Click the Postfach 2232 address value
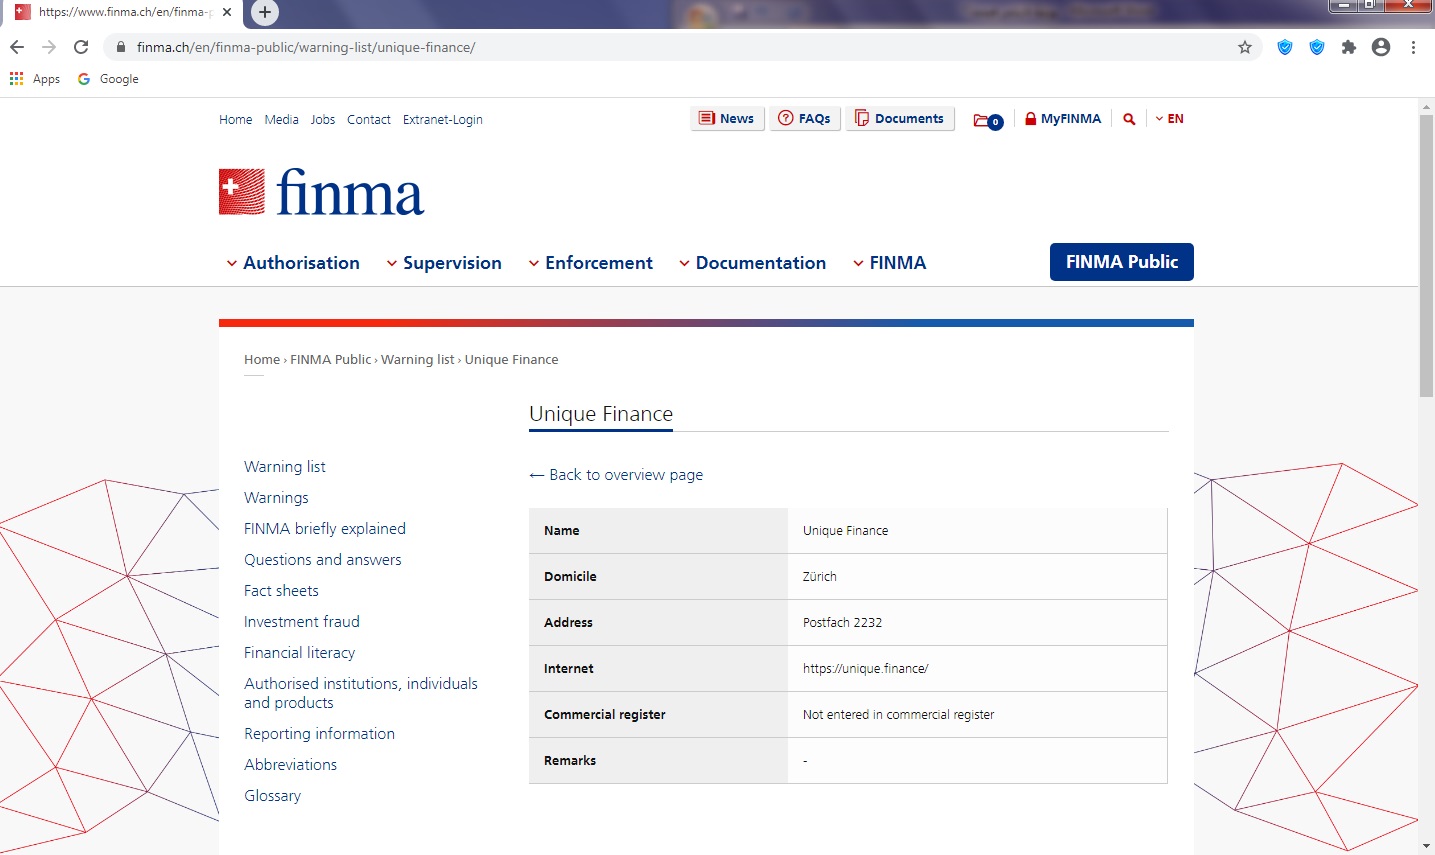Viewport: 1435px width, 855px height. tap(843, 623)
